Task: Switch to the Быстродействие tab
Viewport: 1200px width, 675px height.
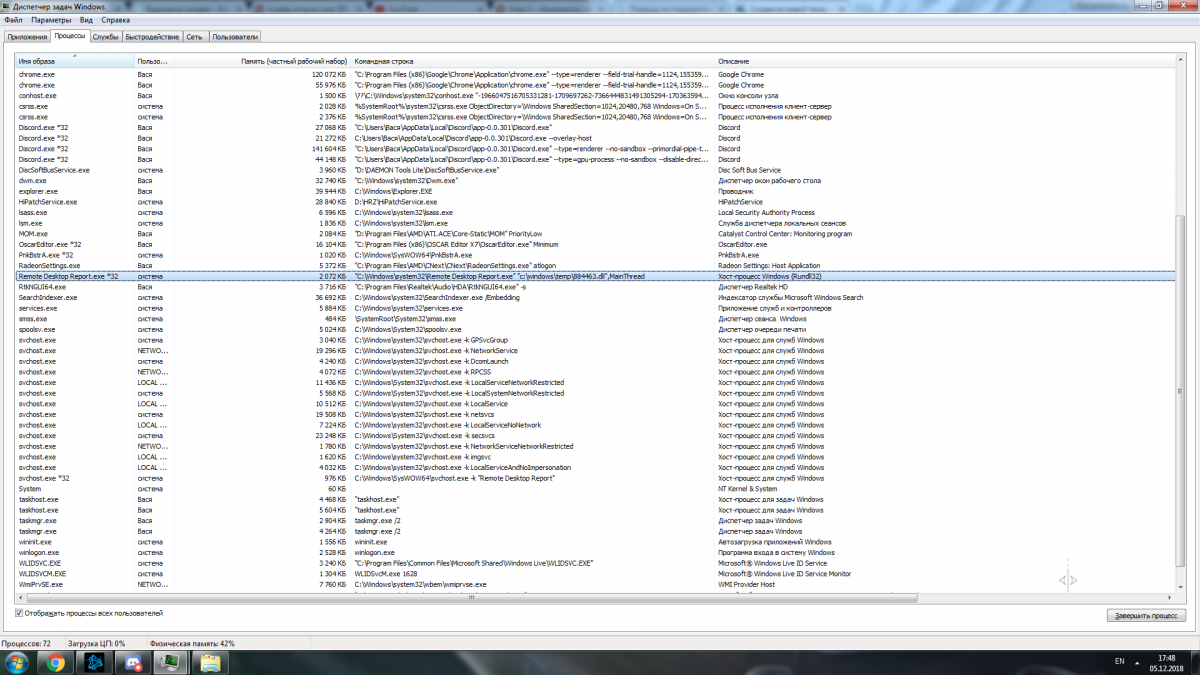Action: (152, 37)
